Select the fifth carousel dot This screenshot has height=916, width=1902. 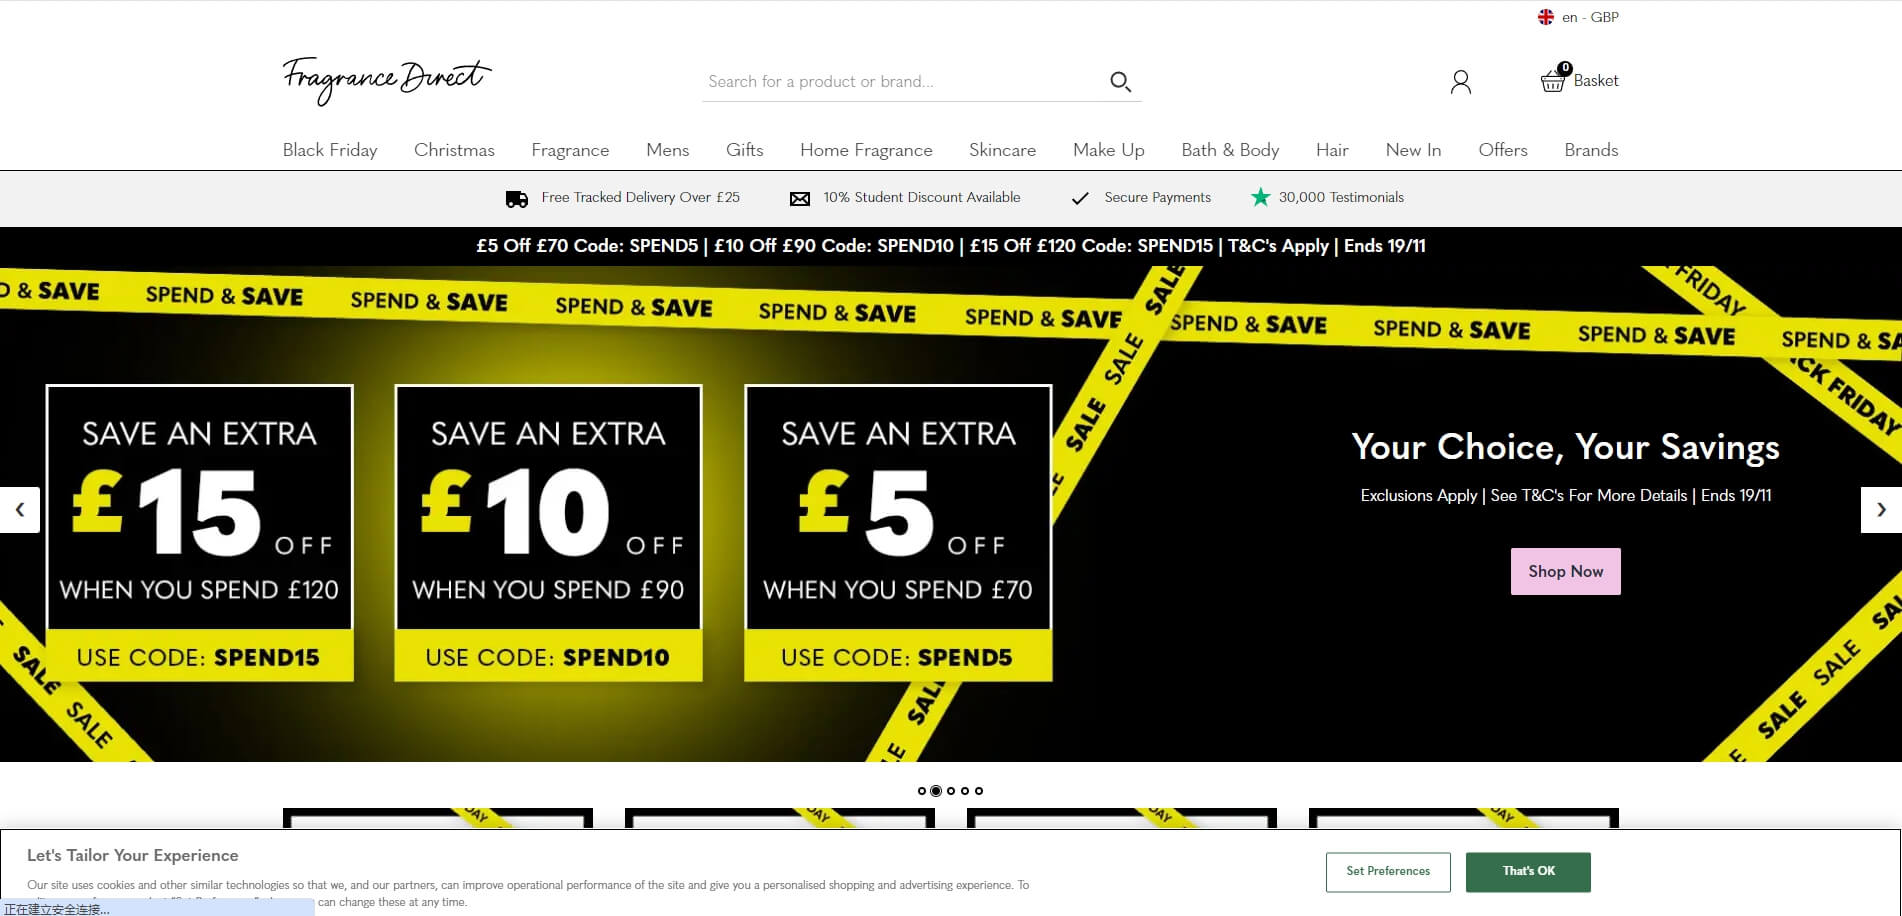coord(979,791)
